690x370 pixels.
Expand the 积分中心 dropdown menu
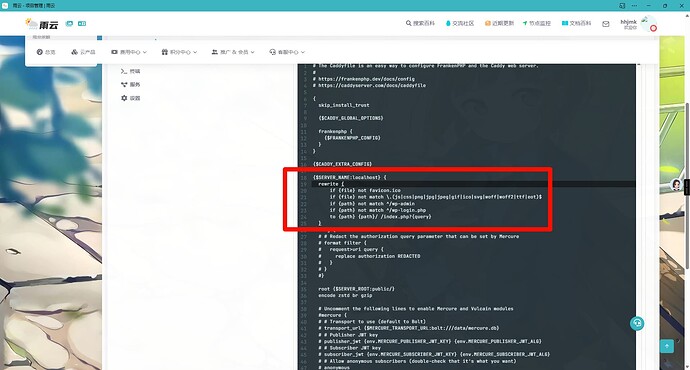[179, 52]
